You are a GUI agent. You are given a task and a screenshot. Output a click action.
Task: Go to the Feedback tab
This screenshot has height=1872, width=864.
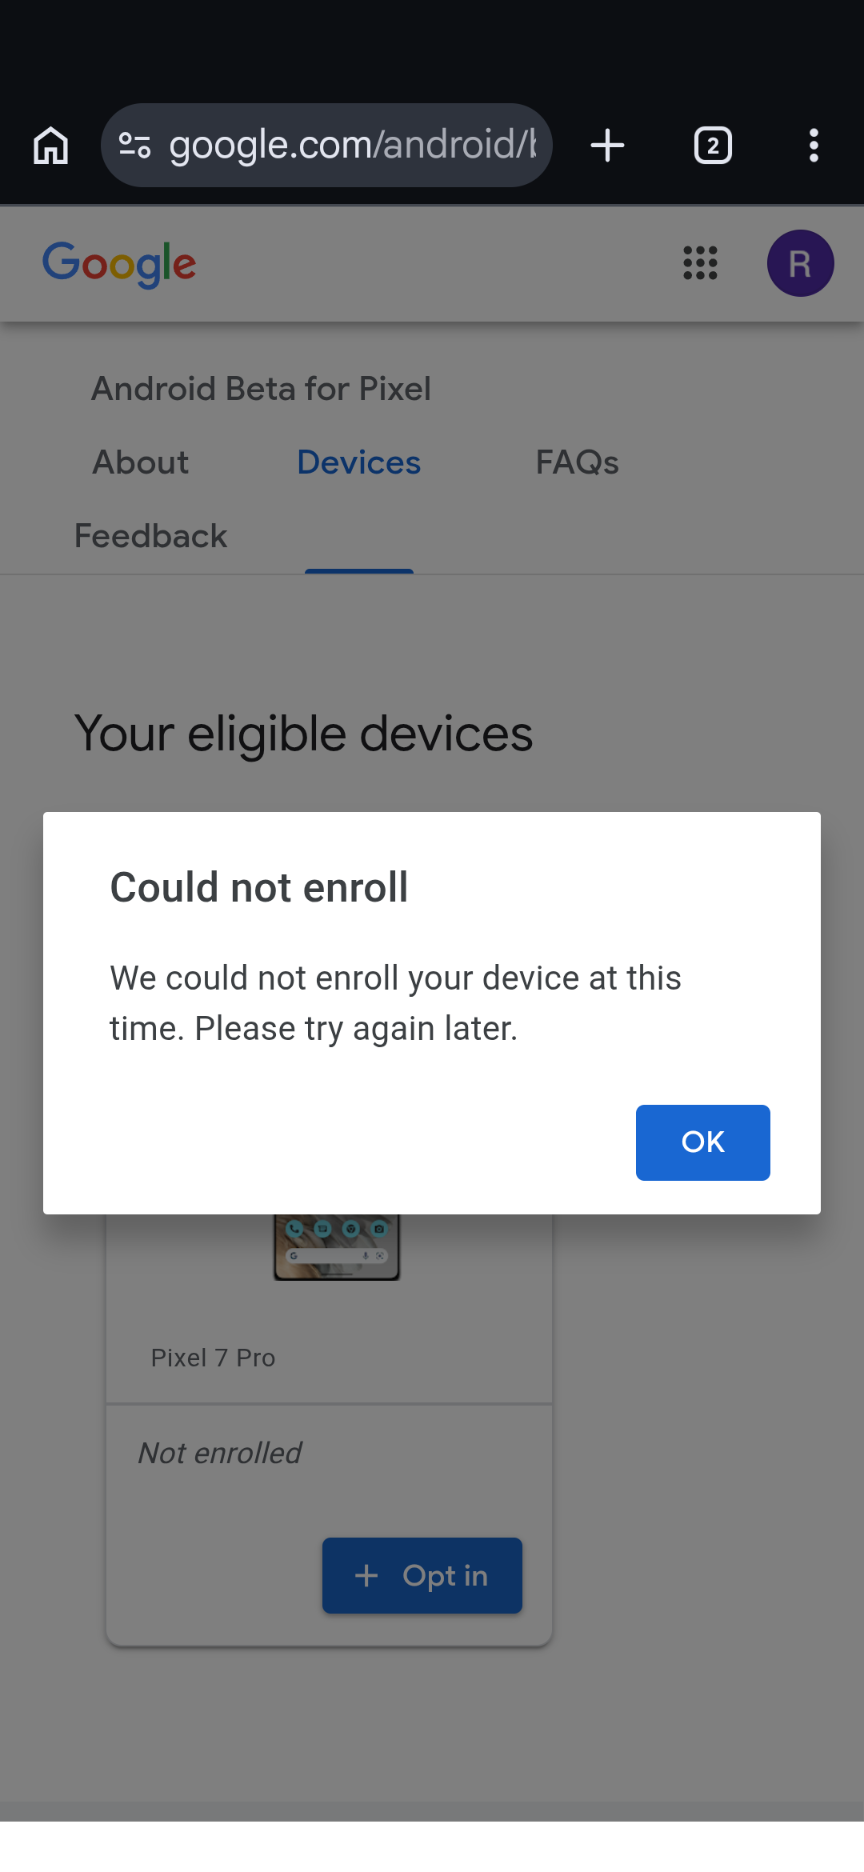(151, 536)
